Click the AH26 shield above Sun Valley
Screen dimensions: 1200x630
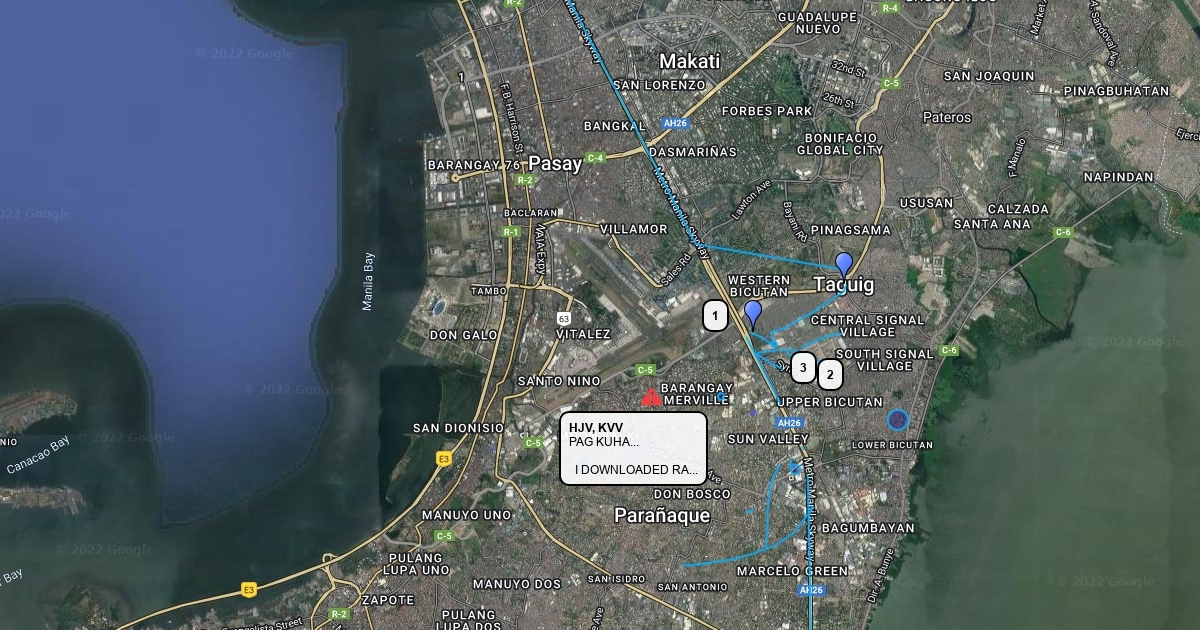pos(789,423)
